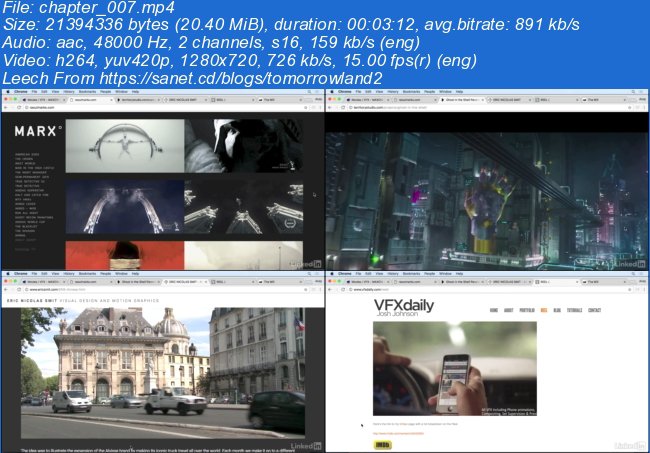Screen dimensions: 650x453
Task: Click the CONTACT link in the VFXdaily navigation
Action: point(594,310)
